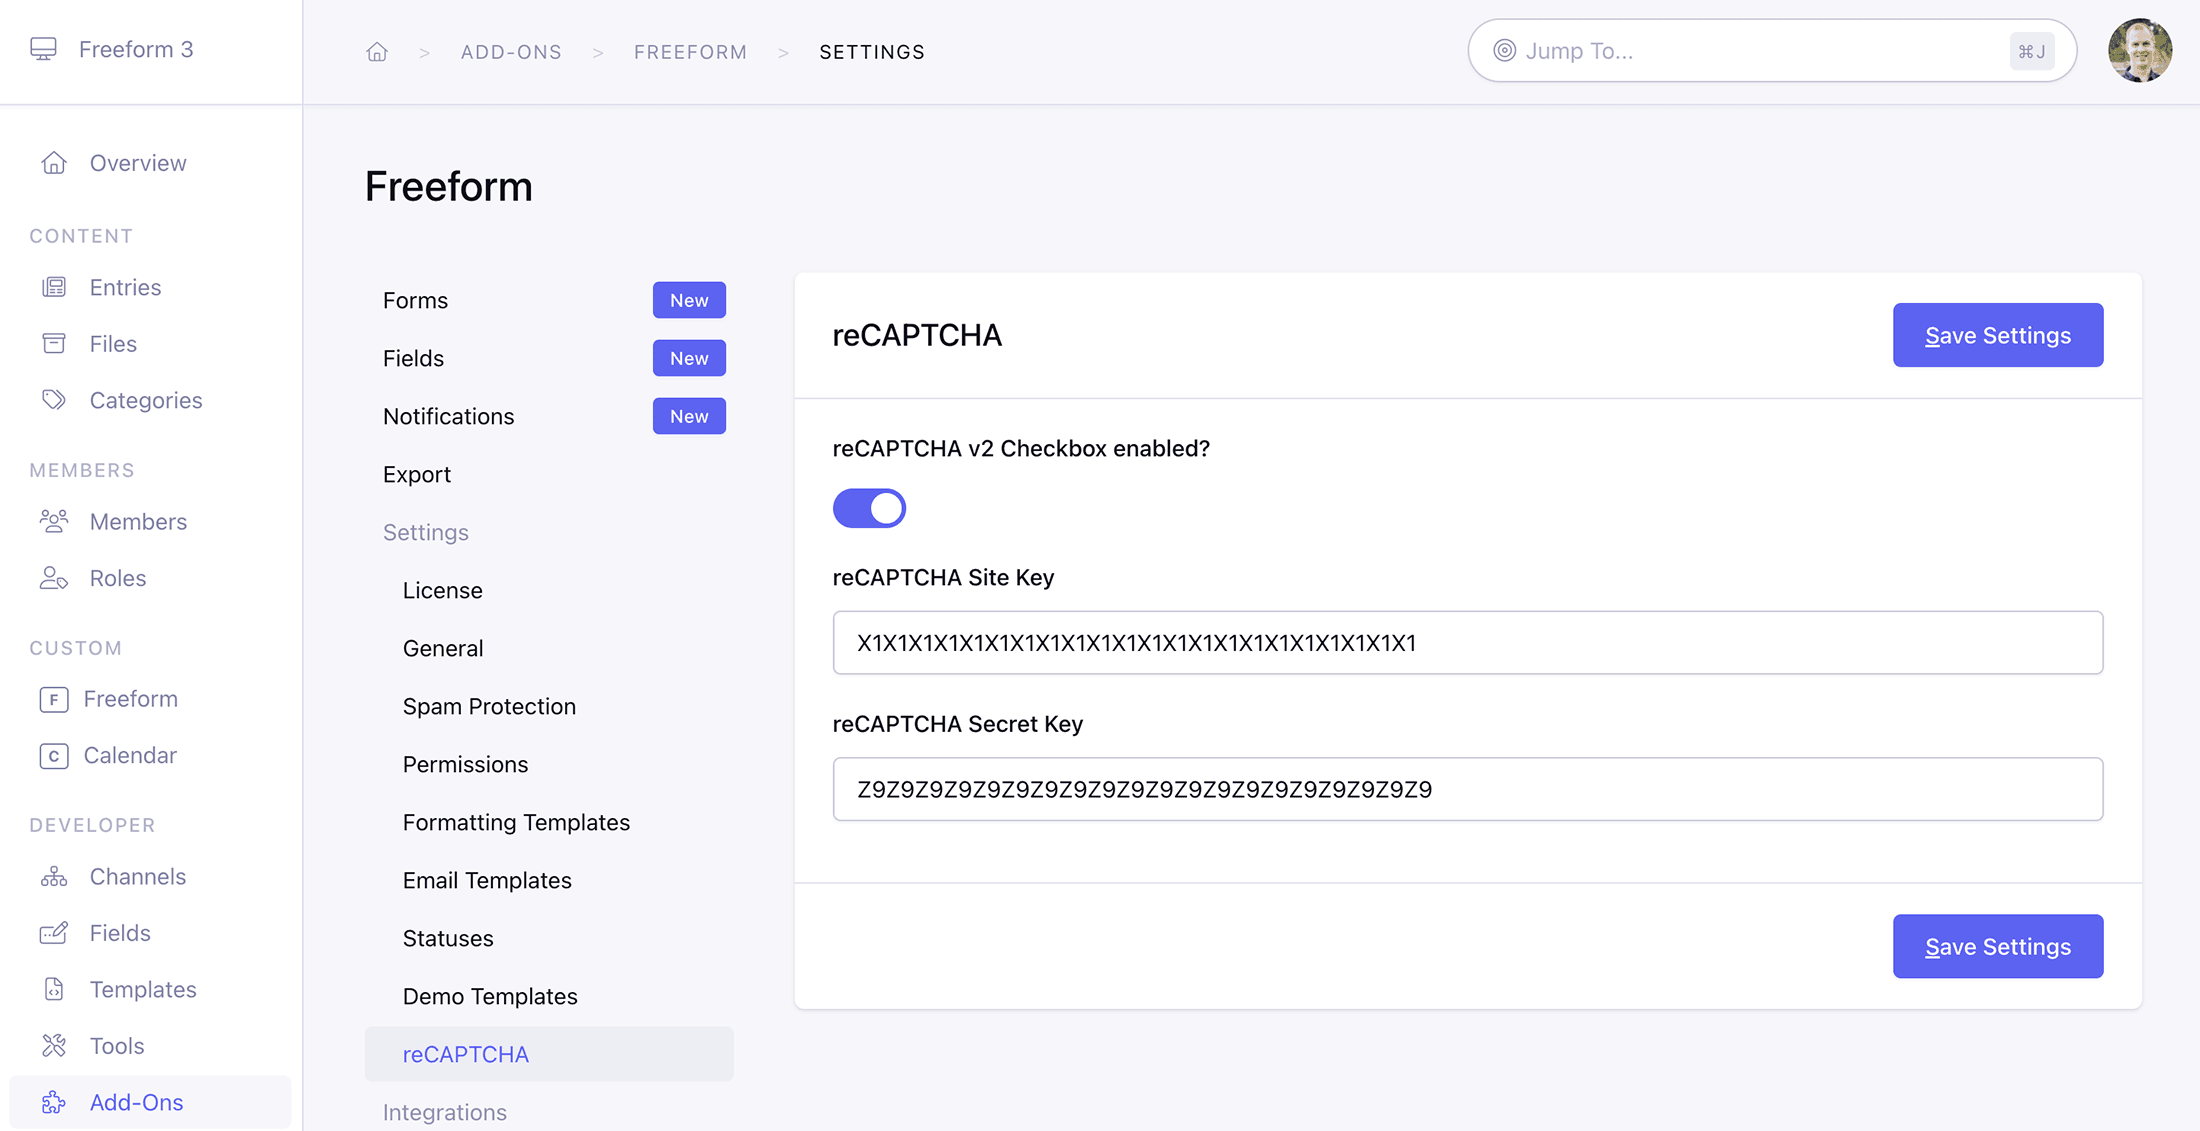Click the Overview sidebar label
2200x1131 pixels.
[x=138, y=163]
